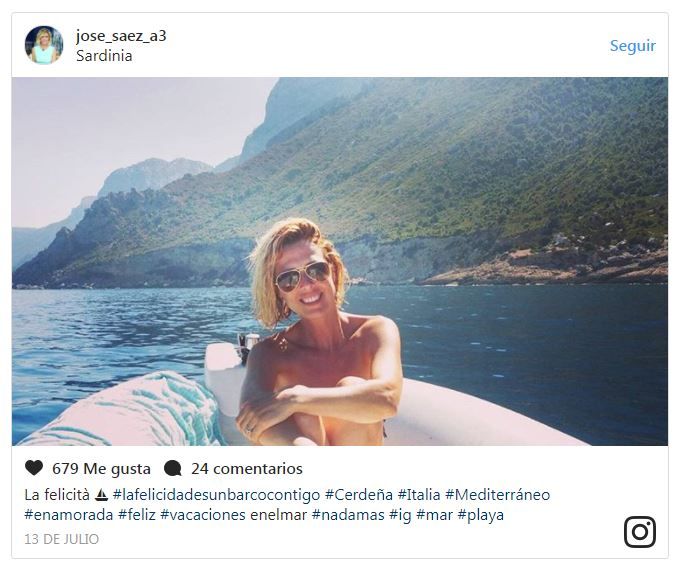
Task: Open the #Cerdeña hashtag
Action: pos(359,495)
